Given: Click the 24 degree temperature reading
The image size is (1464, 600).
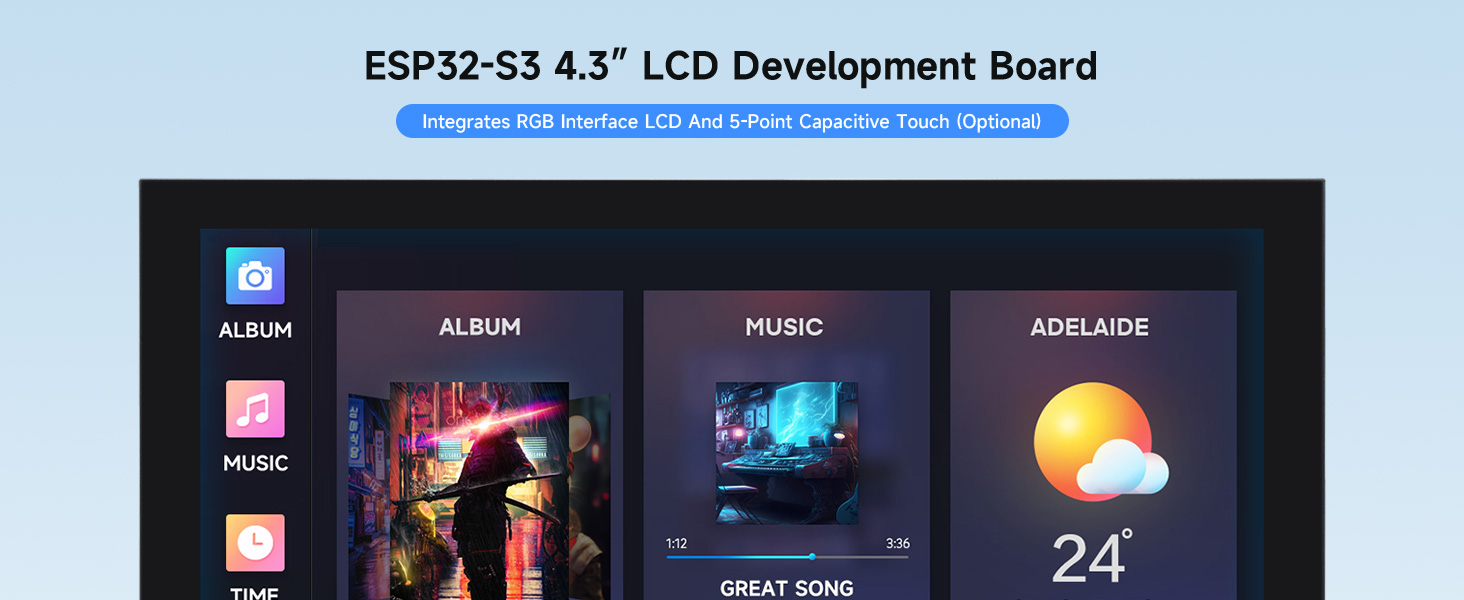Looking at the screenshot, I should (1092, 557).
